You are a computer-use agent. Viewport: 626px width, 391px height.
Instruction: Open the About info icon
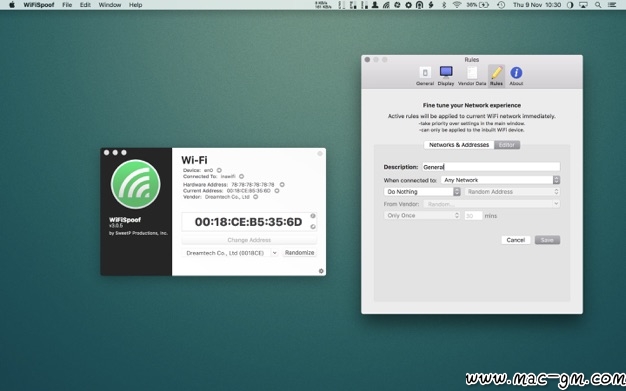[x=516, y=73]
